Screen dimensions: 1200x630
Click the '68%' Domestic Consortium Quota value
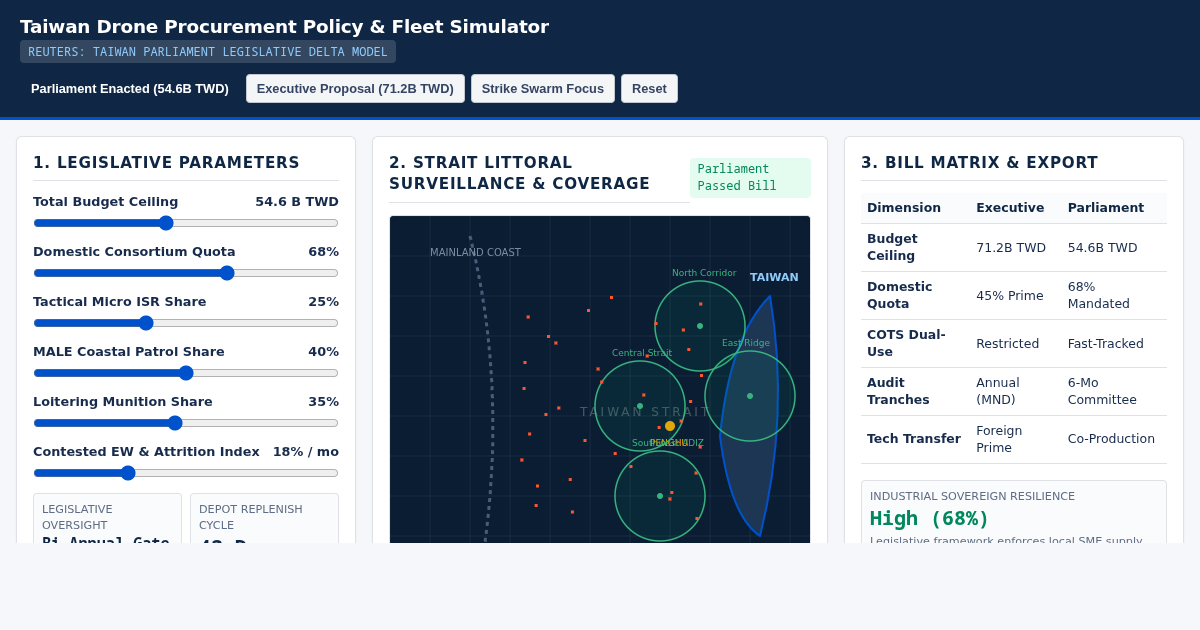pyautogui.click(x=323, y=252)
